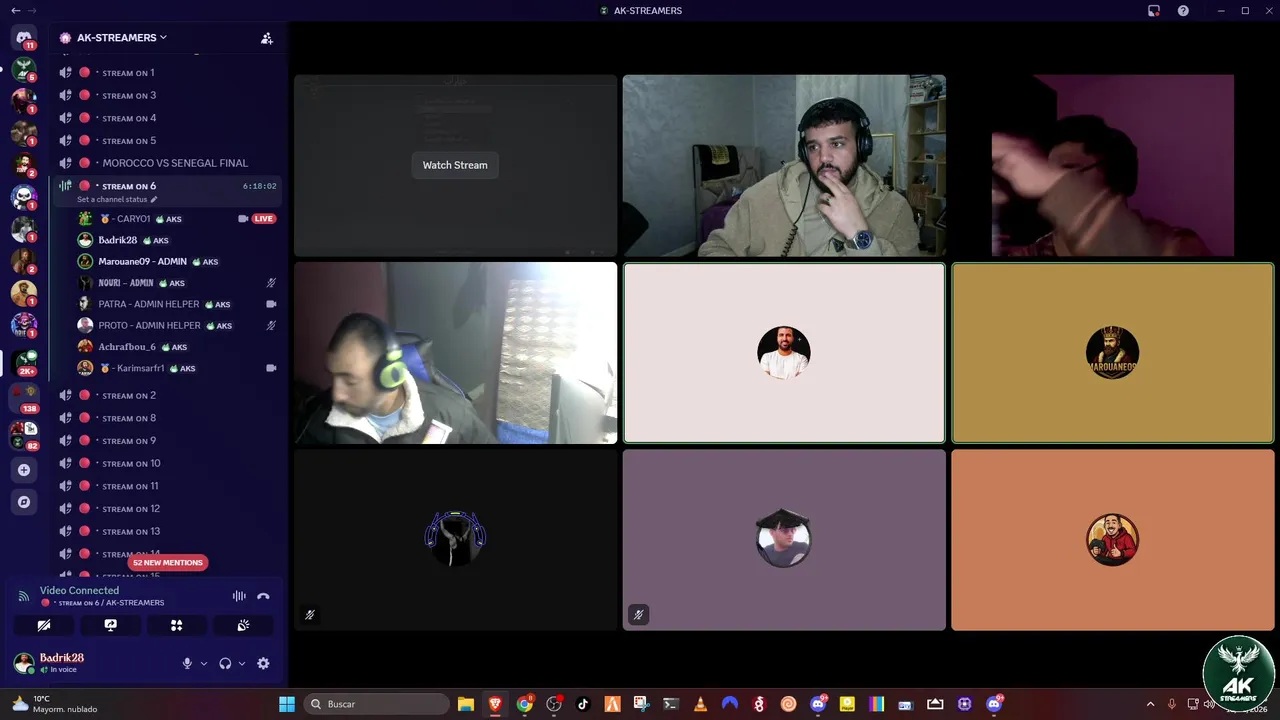1280x720 pixels.
Task: Click the server icon with 2K+ badge
Action: pyautogui.click(x=24, y=361)
